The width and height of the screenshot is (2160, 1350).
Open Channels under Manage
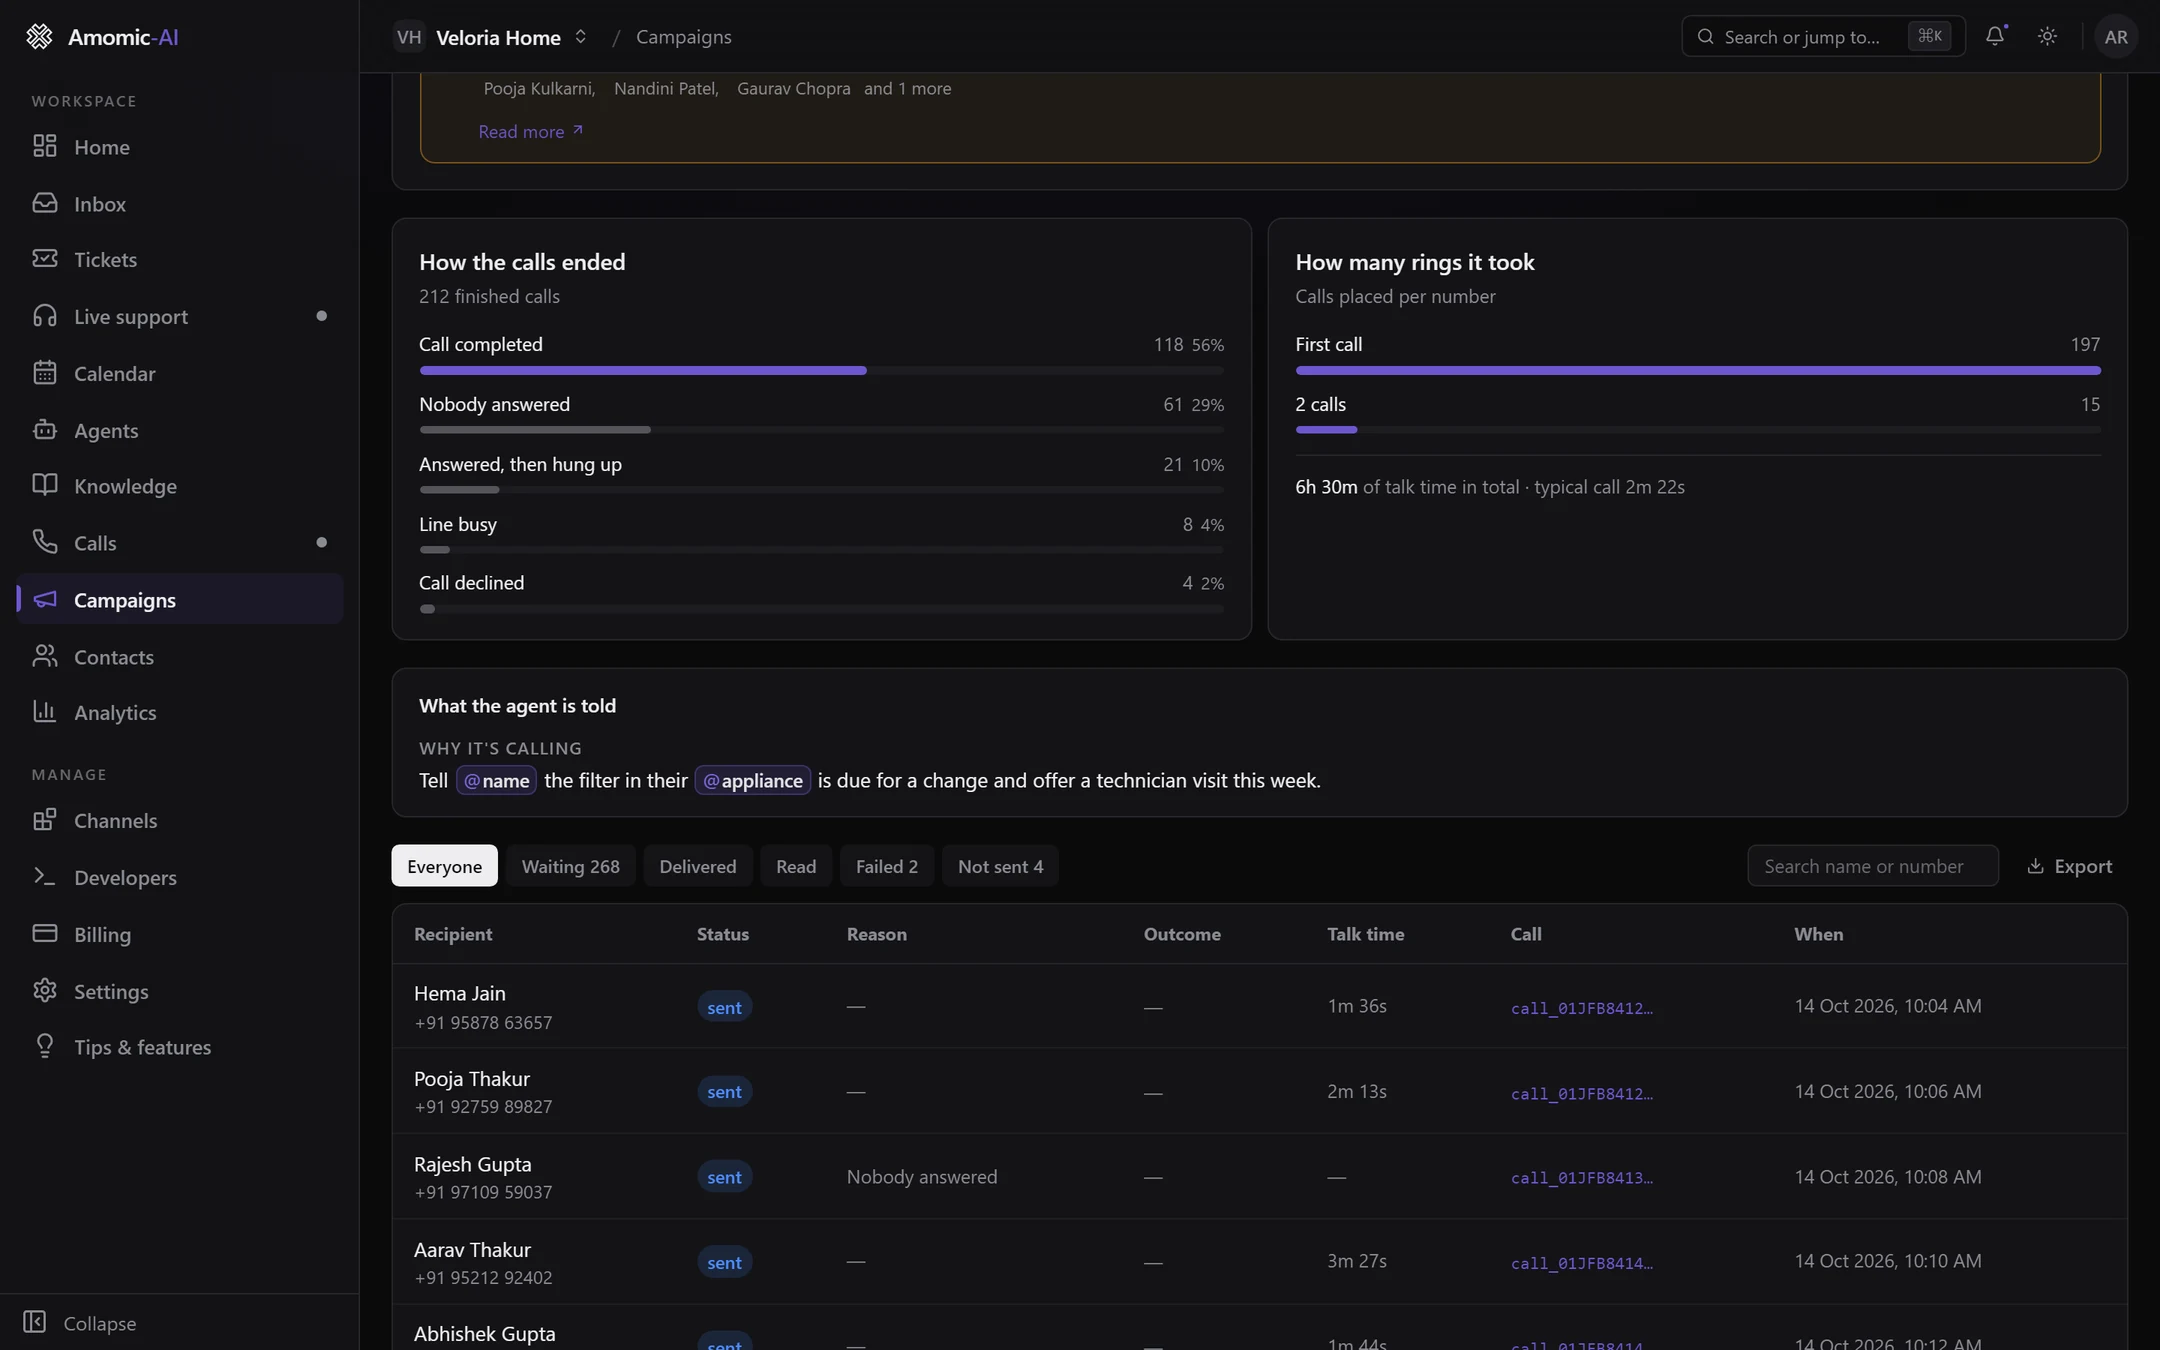click(x=180, y=821)
